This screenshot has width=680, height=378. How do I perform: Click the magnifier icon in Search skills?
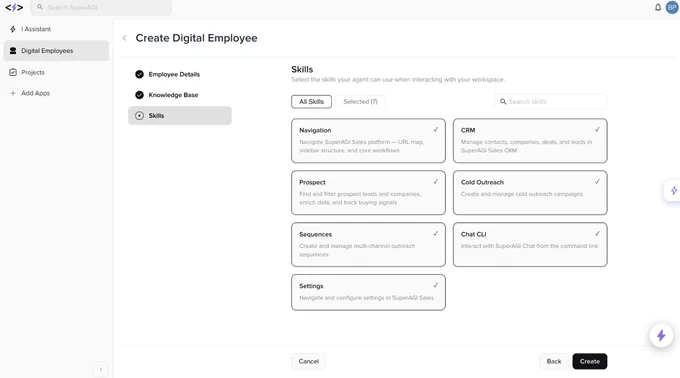point(503,101)
